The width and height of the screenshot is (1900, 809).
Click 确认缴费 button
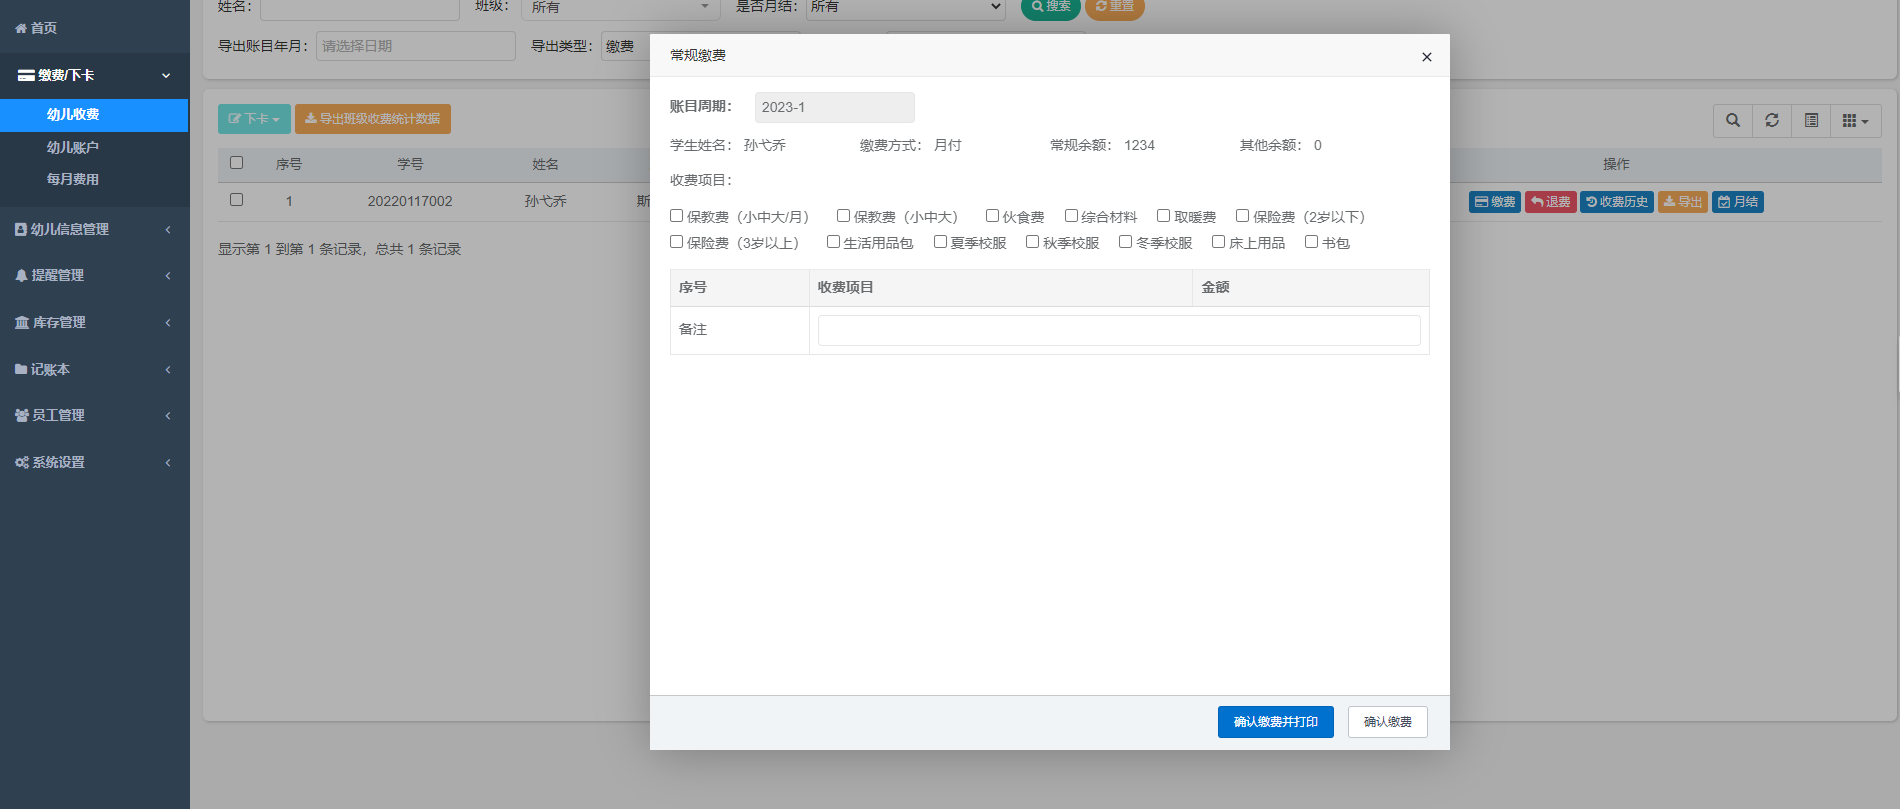(x=1388, y=722)
